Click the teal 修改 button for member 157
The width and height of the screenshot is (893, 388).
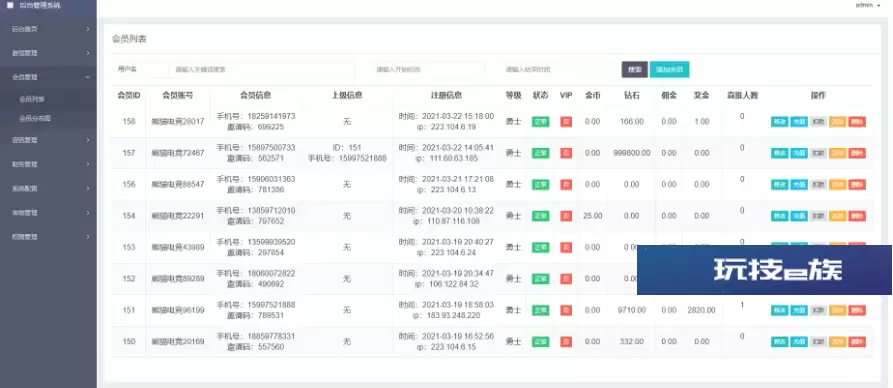pyautogui.click(x=779, y=153)
